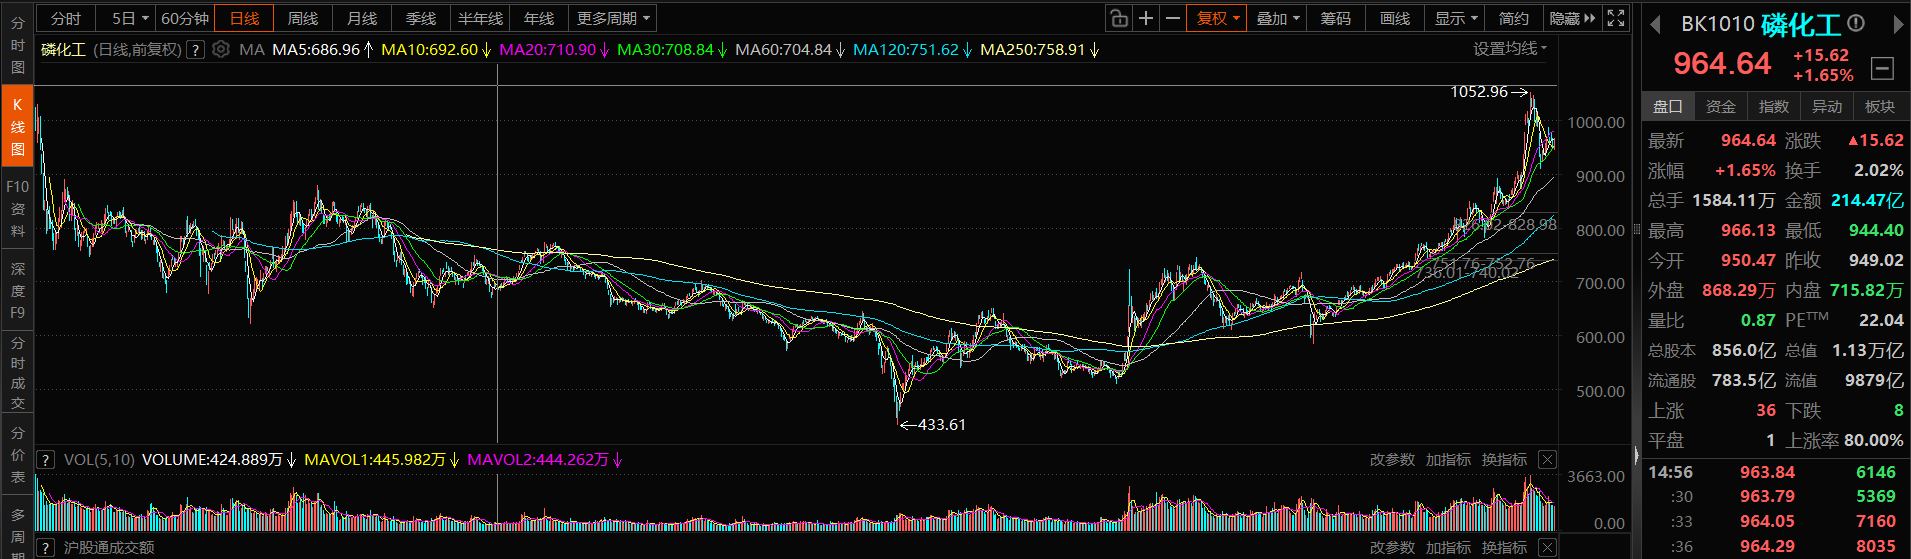1911x559 pixels.
Task: Click MA5:686.96 legend label
Action: (x=316, y=49)
